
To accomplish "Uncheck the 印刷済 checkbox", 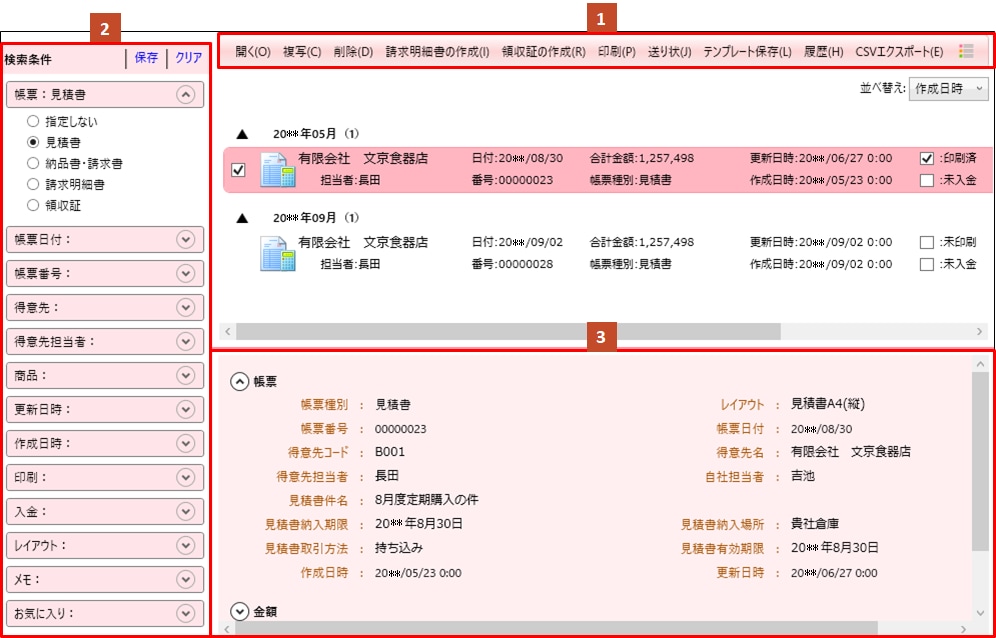I will tap(926, 158).
